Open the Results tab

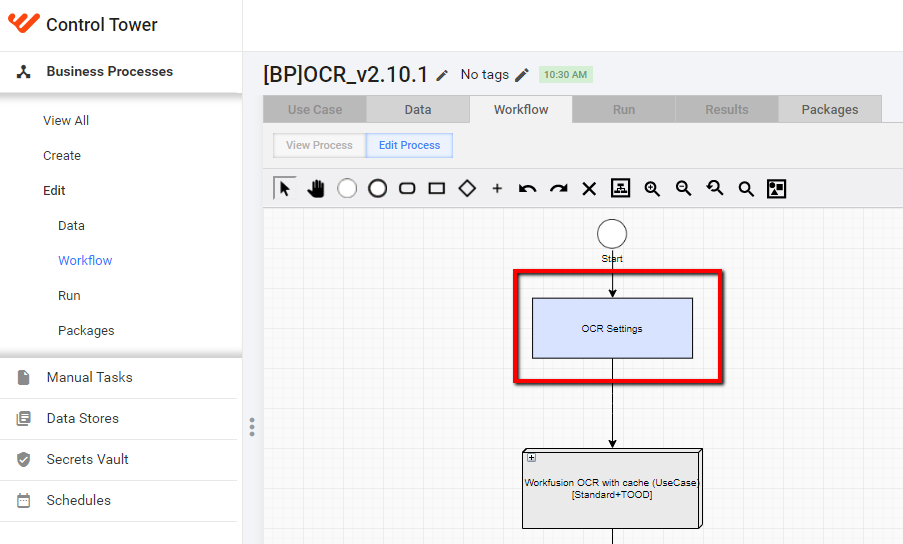(x=727, y=109)
